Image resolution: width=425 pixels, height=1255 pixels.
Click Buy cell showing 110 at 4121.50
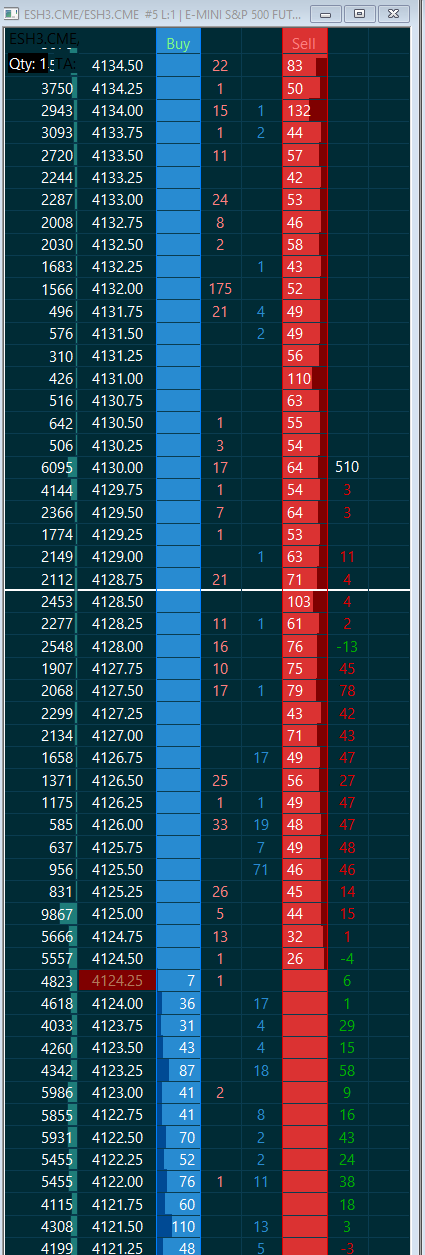click(x=179, y=1226)
